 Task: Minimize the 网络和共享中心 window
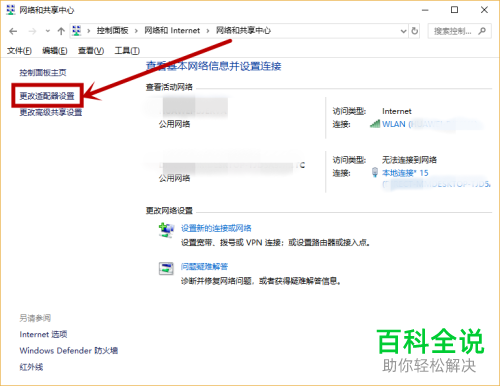pos(425,10)
